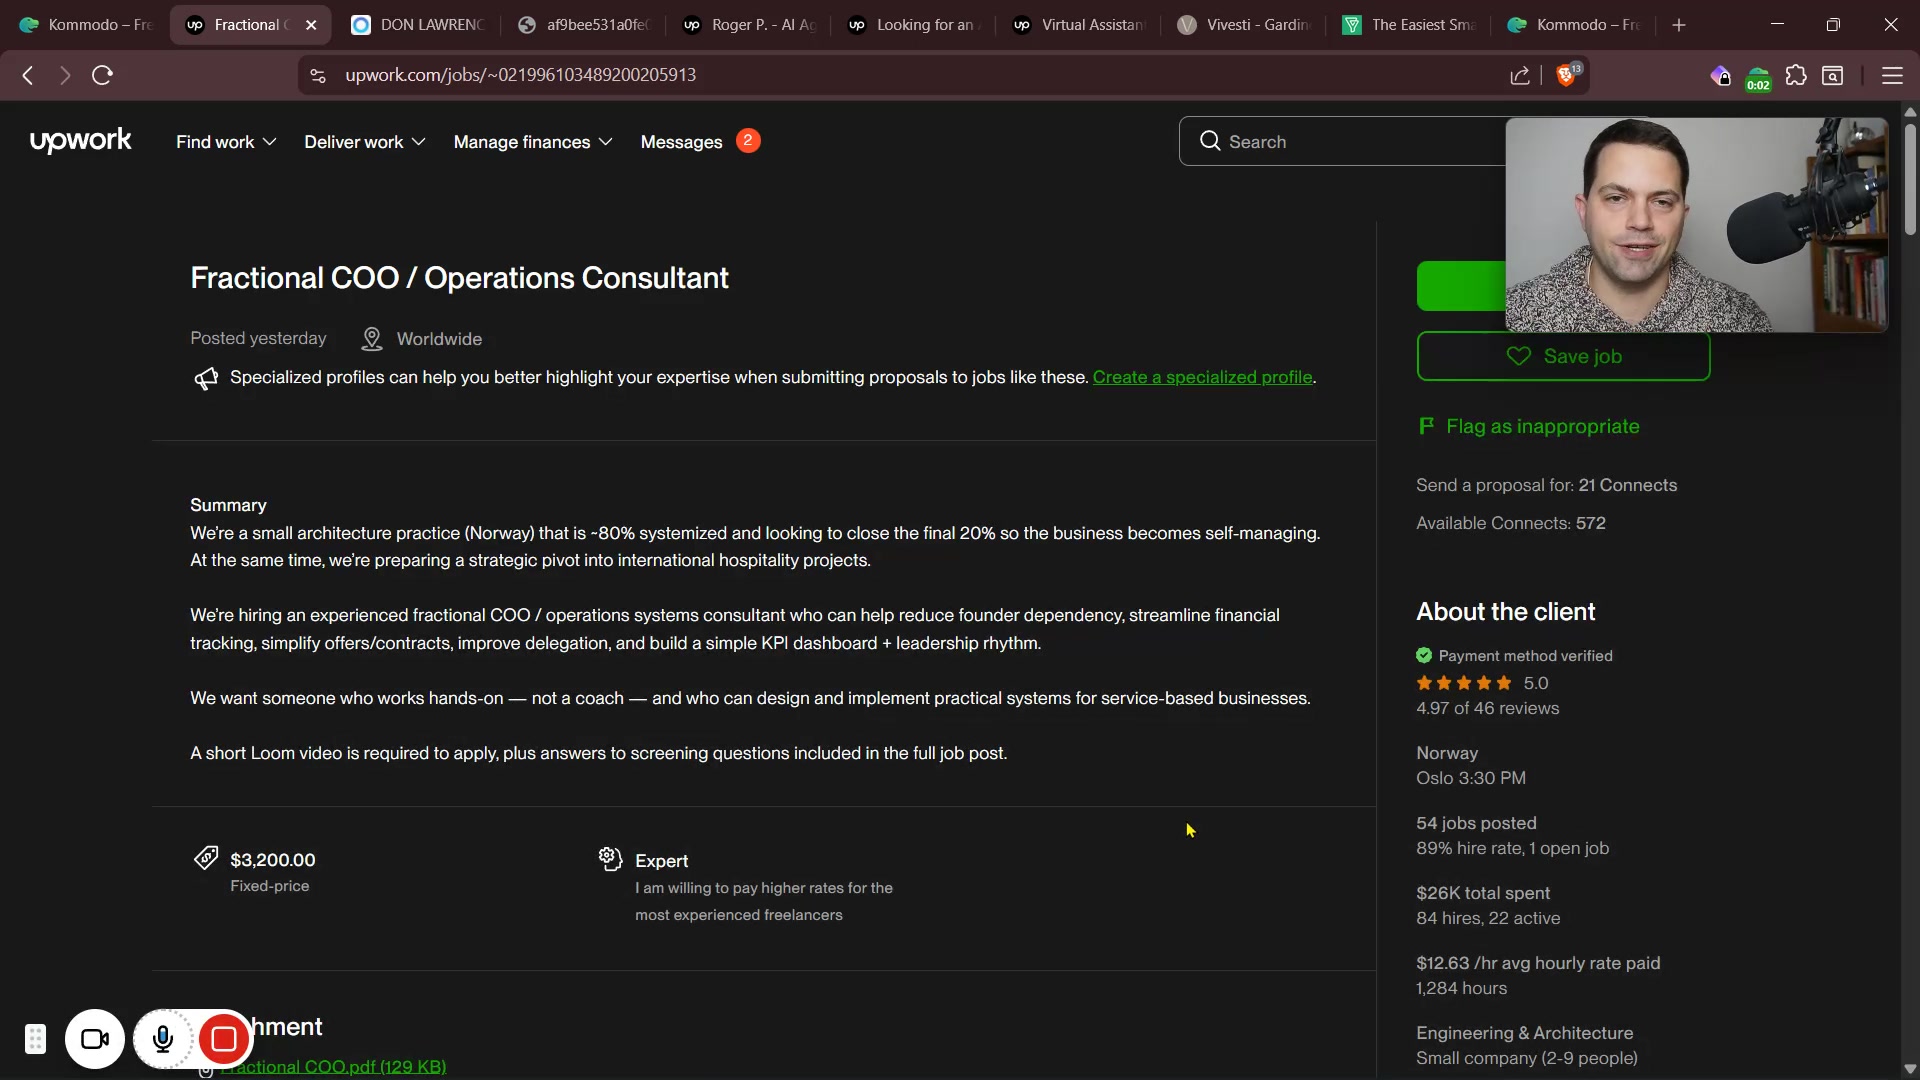The image size is (1920, 1080).
Task: Open the browser hamburger menu
Action: [x=1891, y=76]
